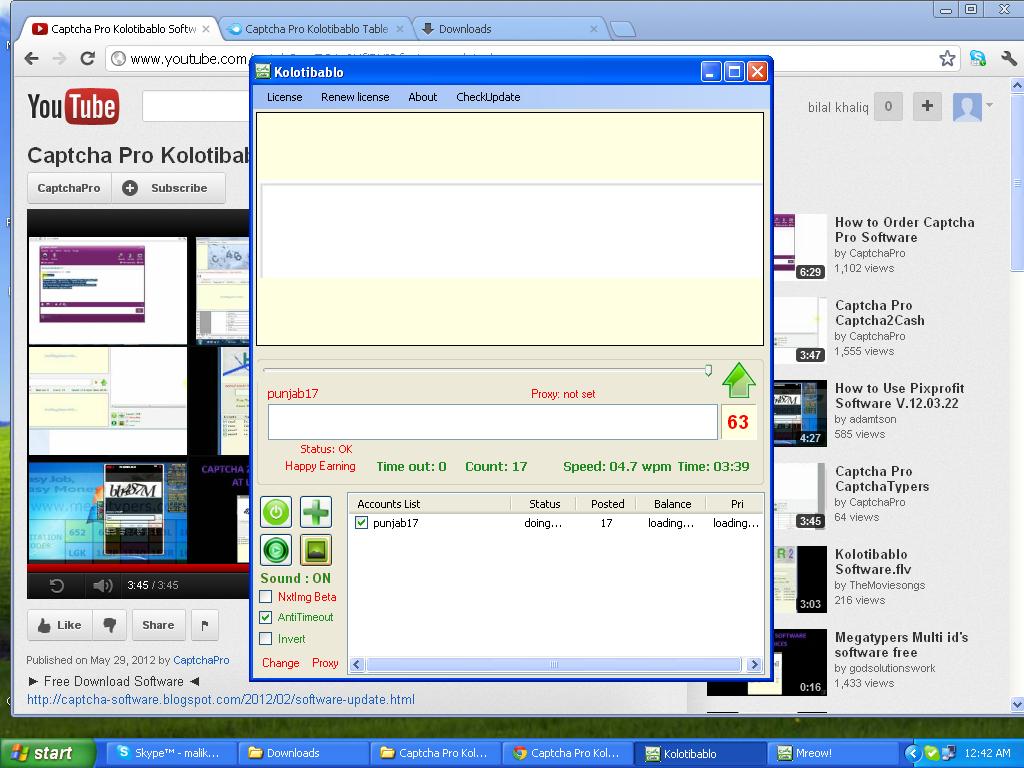
Task: Open the Renew license menu
Action: pyautogui.click(x=355, y=97)
